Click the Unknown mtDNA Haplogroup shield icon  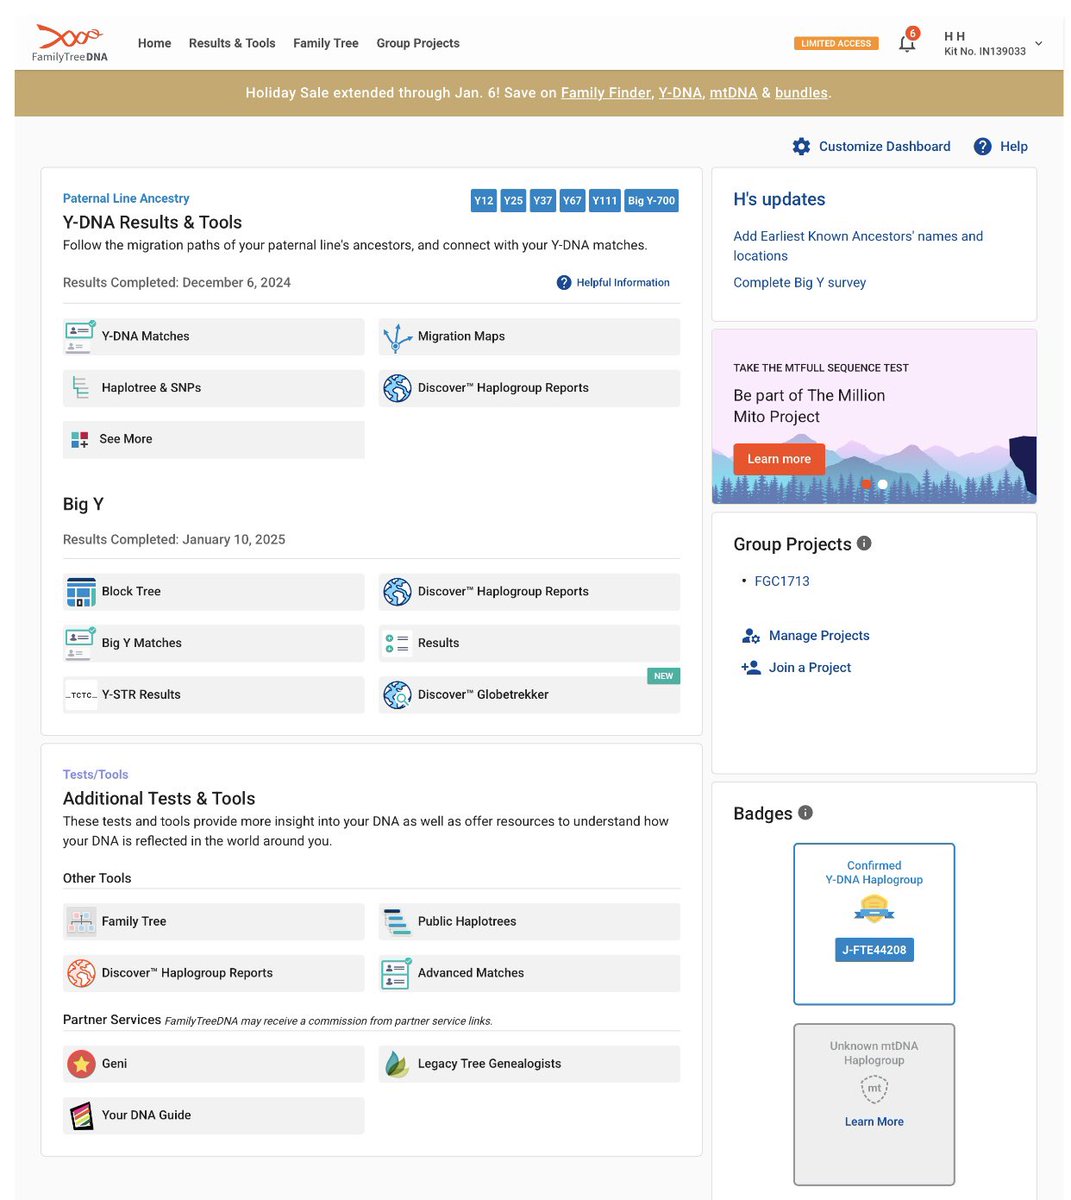[x=874, y=1088]
